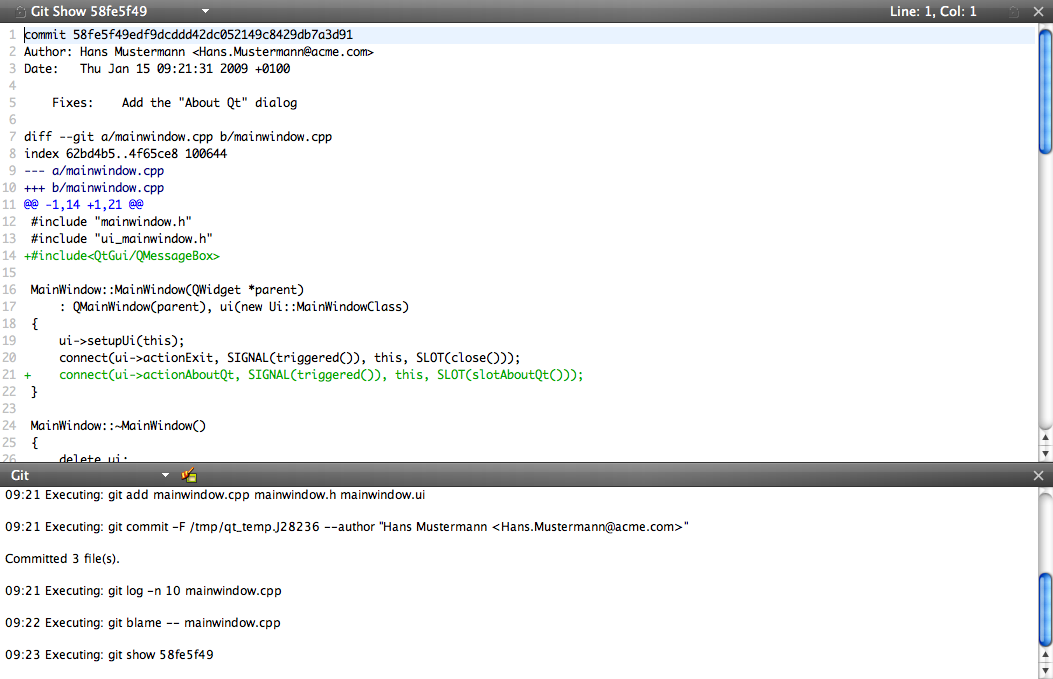The height and width of the screenshot is (679, 1053).
Task: Open the Git output pane selector dropdown
Action: point(165,475)
